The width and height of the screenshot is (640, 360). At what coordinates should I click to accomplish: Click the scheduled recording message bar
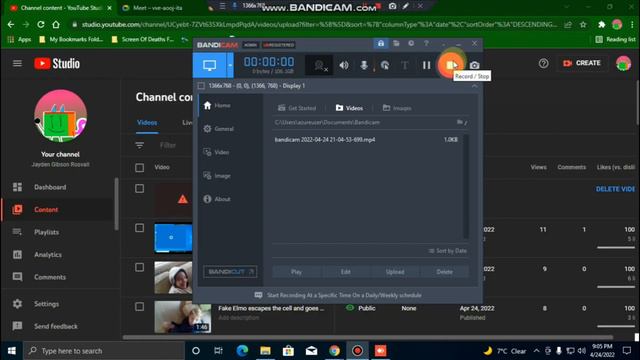pos(338,295)
